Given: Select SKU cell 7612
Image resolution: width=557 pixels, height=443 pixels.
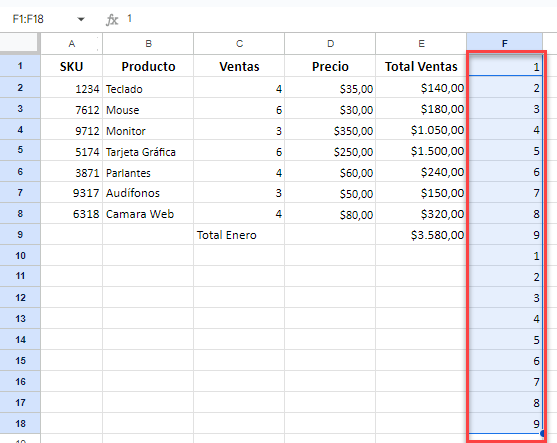Looking at the screenshot, I should [x=72, y=108].
